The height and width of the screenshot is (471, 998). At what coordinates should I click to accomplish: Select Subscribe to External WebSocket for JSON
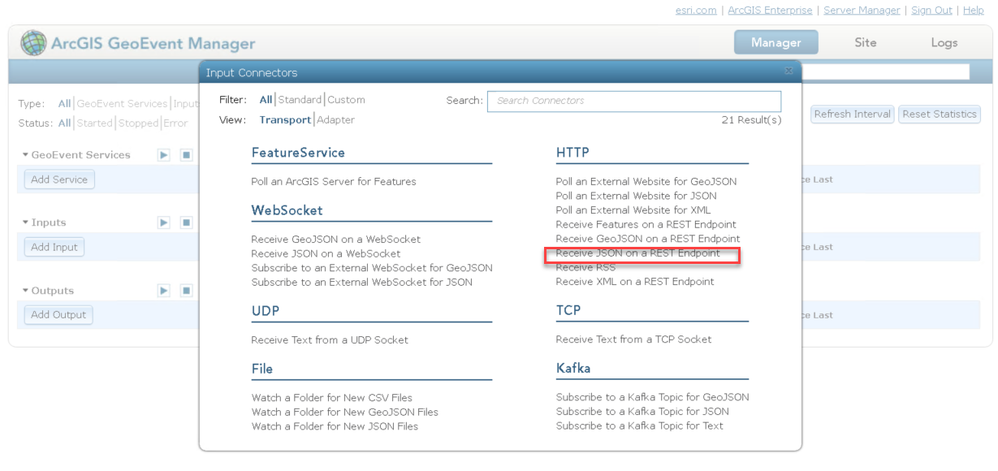point(362,281)
